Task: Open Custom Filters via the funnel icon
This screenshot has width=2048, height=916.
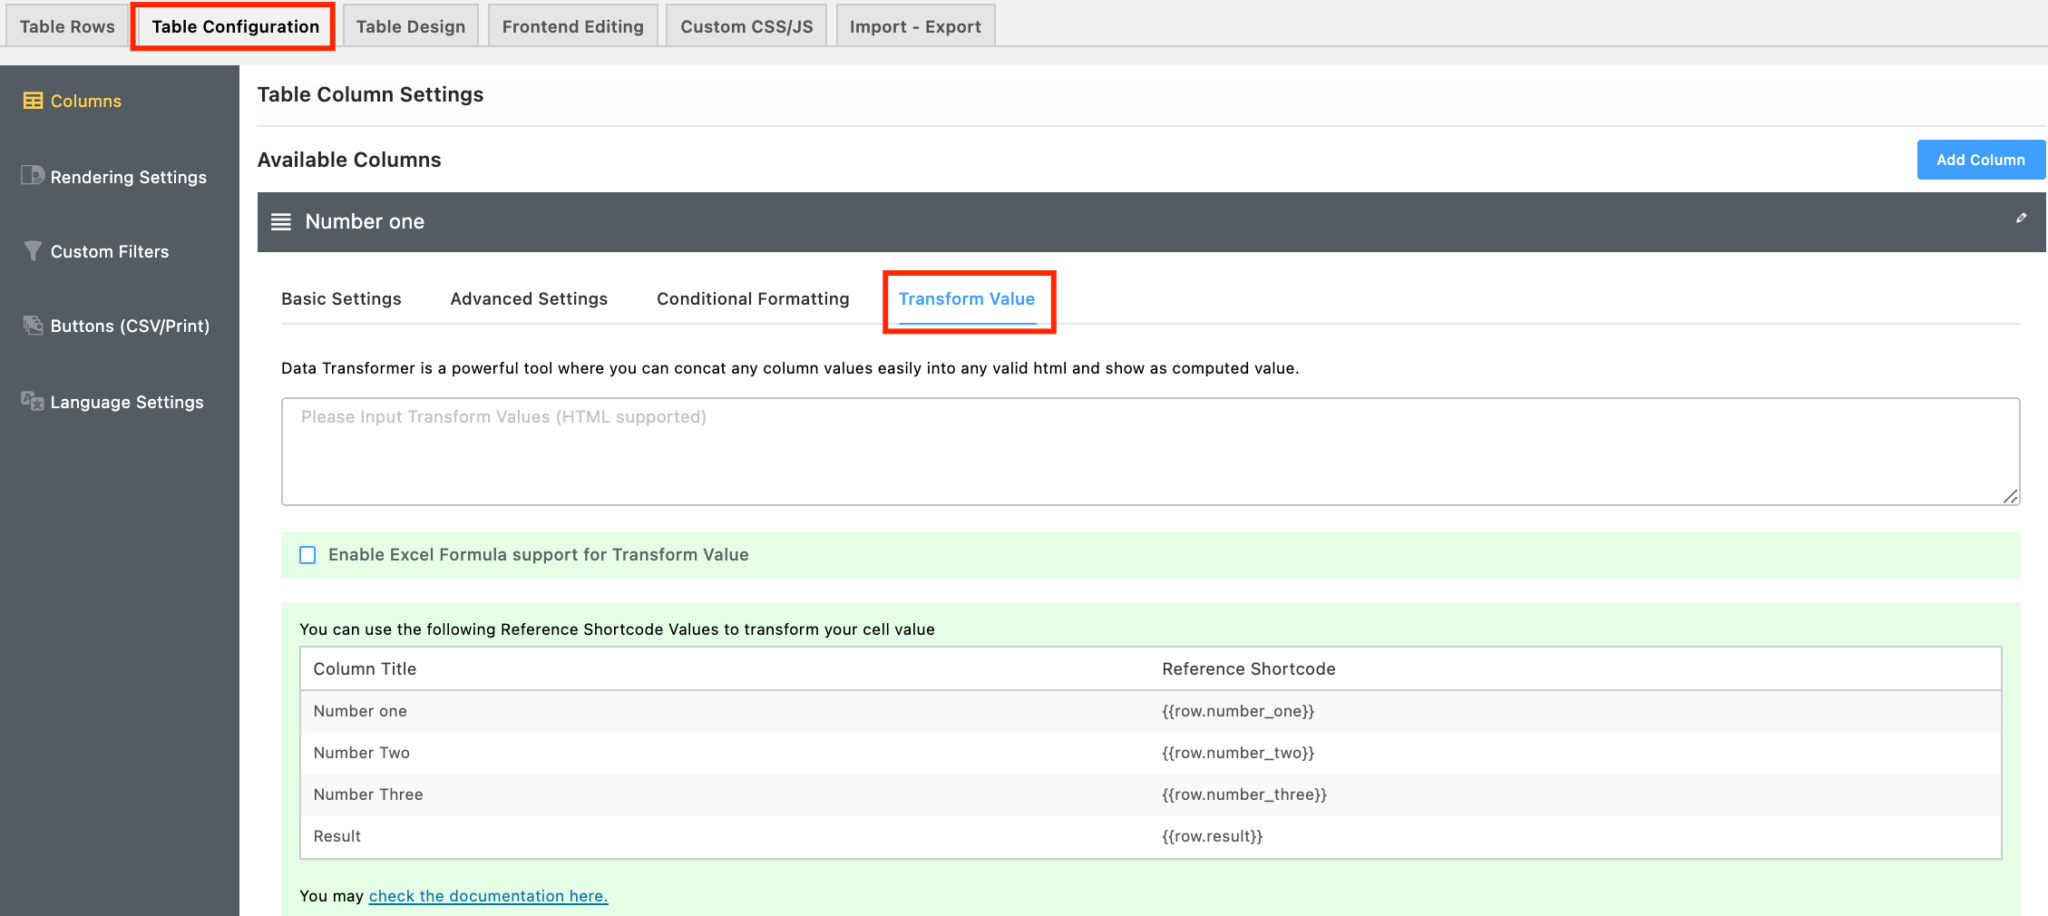Action: point(32,251)
